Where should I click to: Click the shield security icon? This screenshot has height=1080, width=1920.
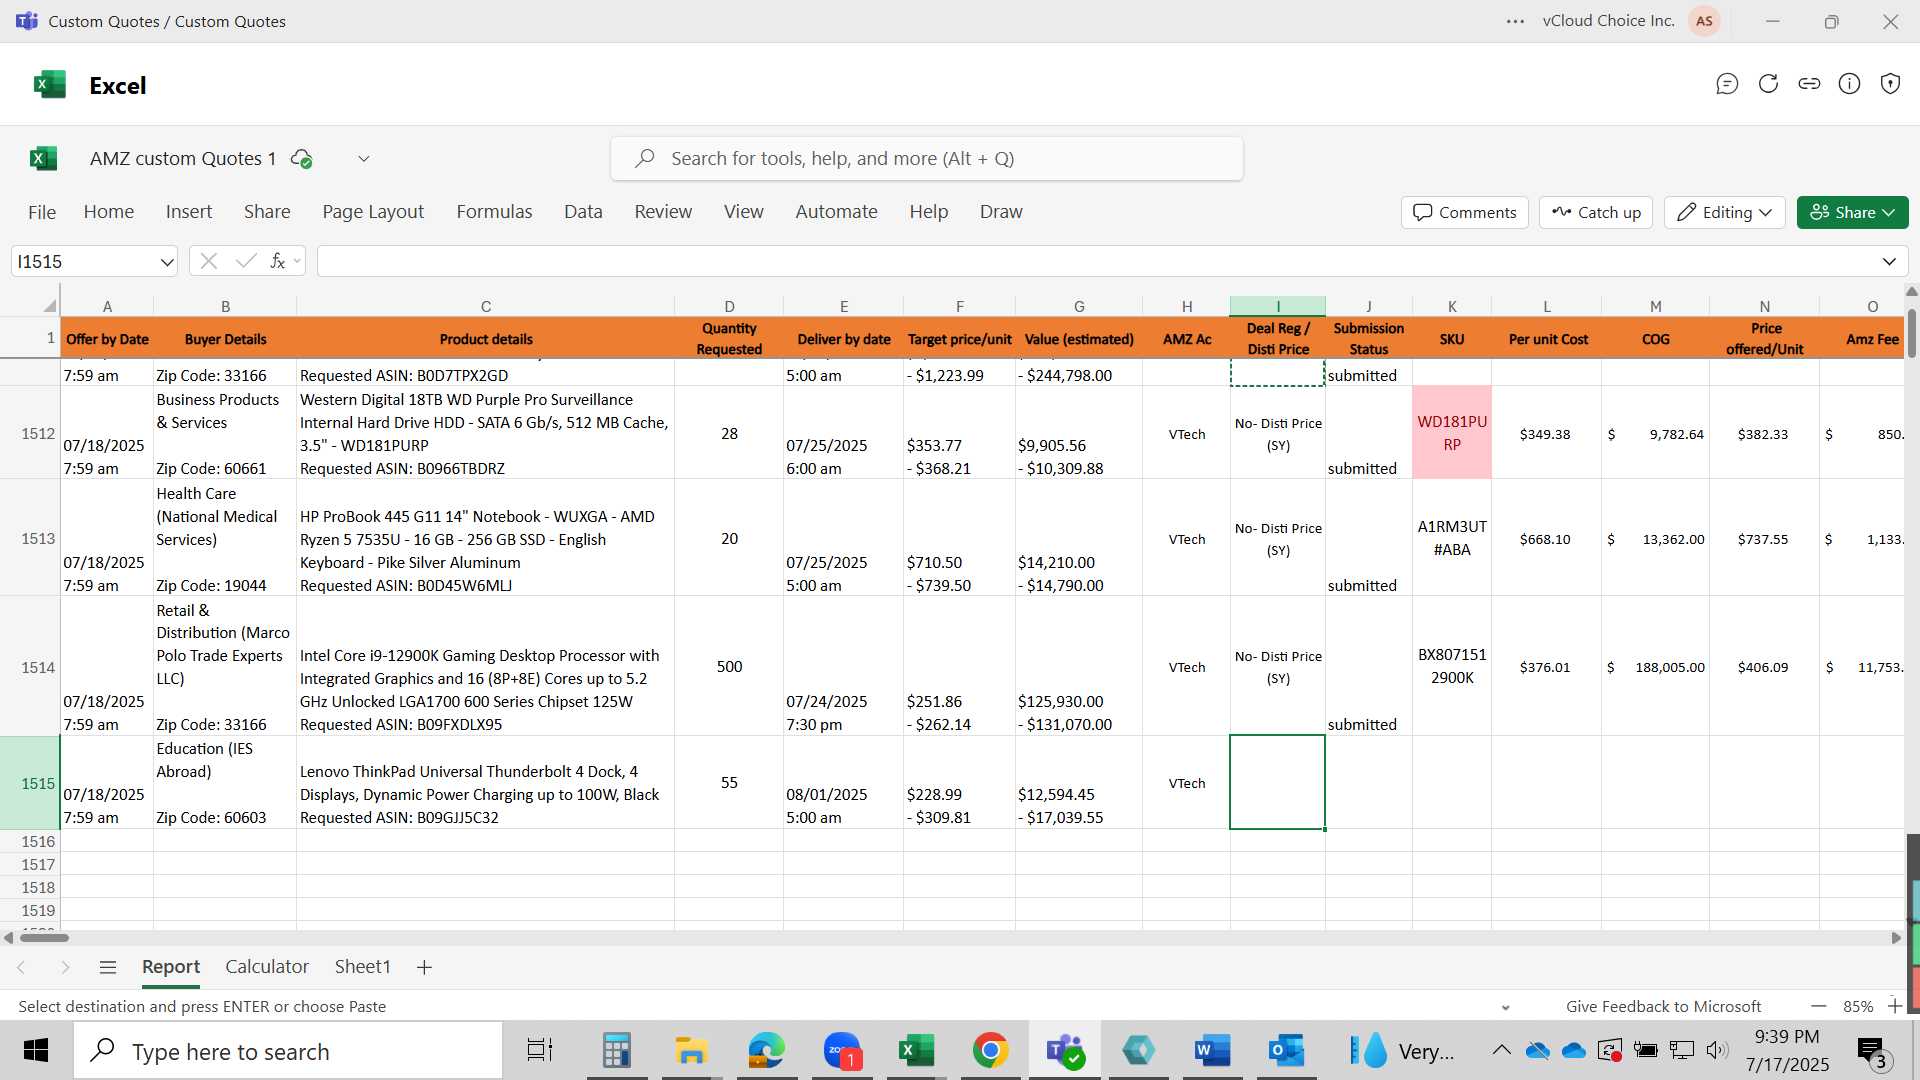click(1890, 84)
